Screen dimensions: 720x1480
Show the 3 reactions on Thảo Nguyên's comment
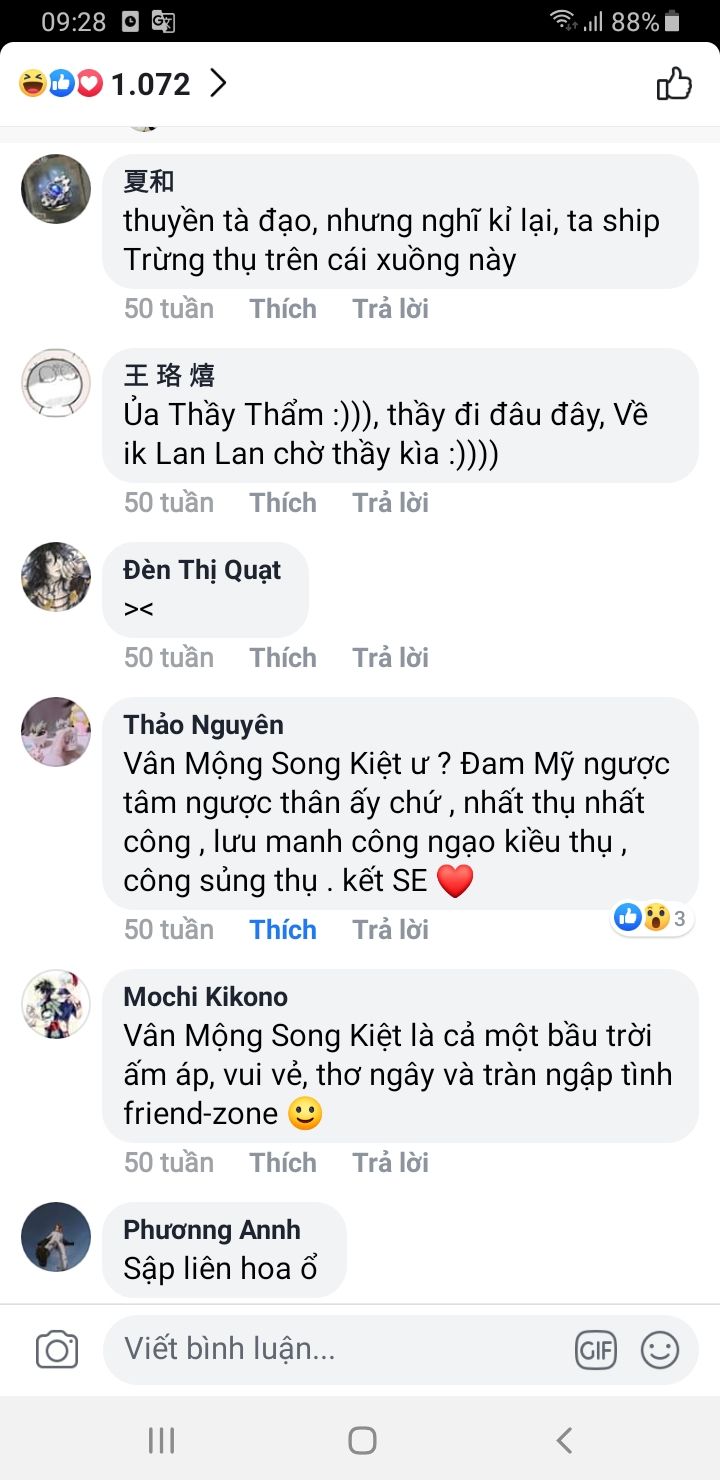(x=652, y=917)
